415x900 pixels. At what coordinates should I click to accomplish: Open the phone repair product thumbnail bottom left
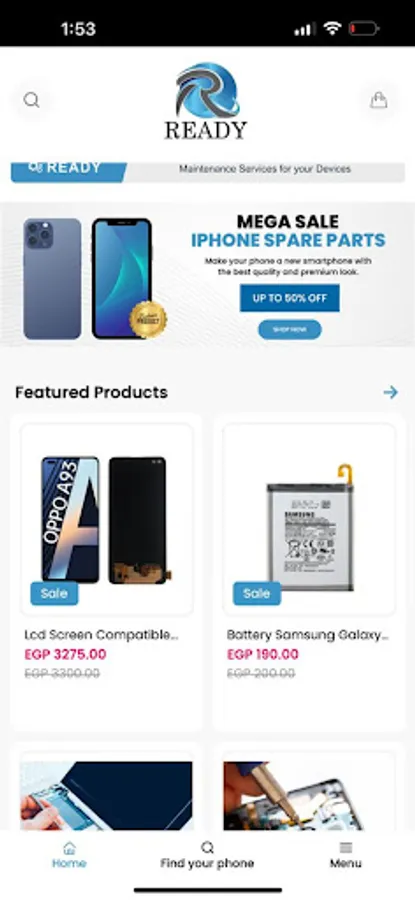click(x=107, y=795)
